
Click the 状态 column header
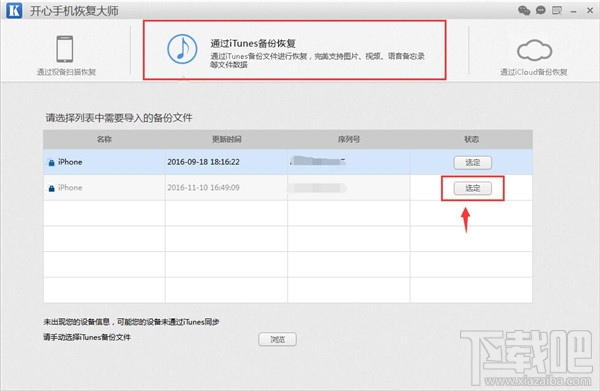pos(471,139)
